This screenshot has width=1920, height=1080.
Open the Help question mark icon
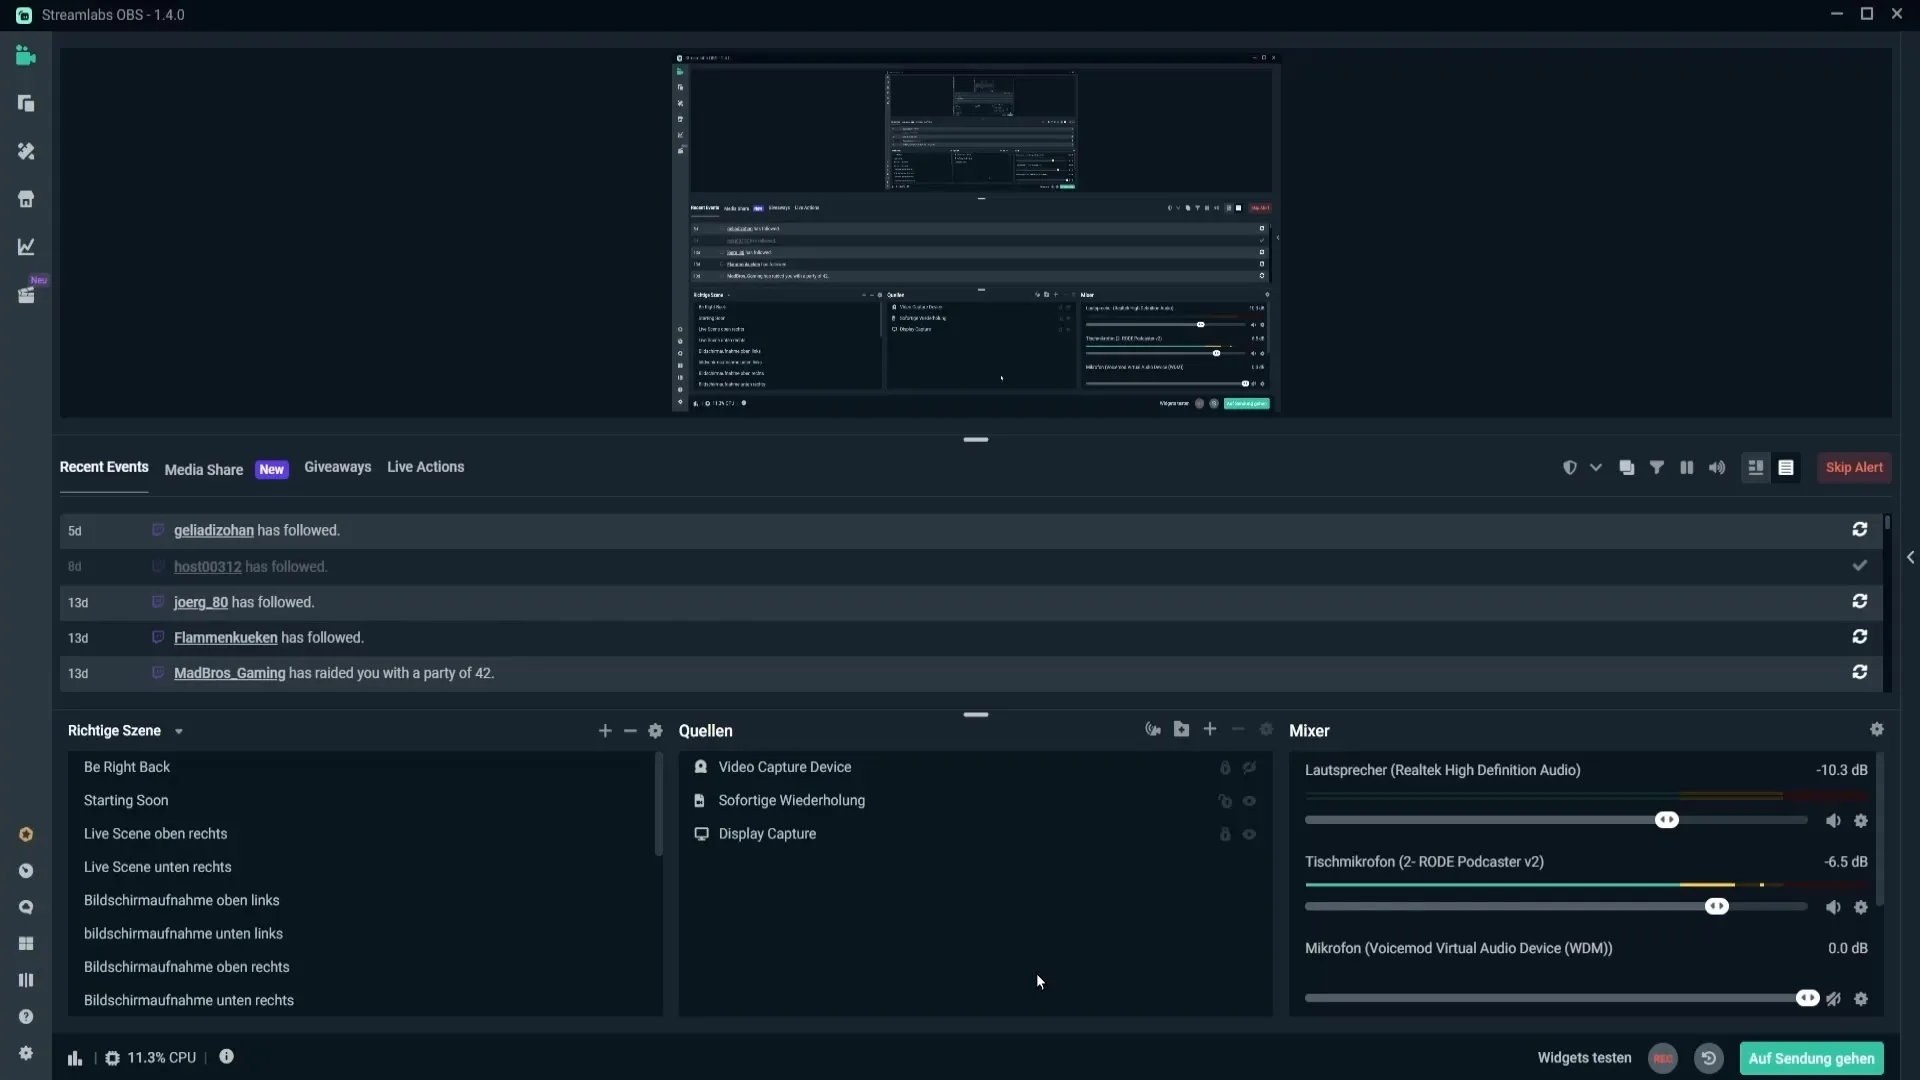tap(26, 1017)
